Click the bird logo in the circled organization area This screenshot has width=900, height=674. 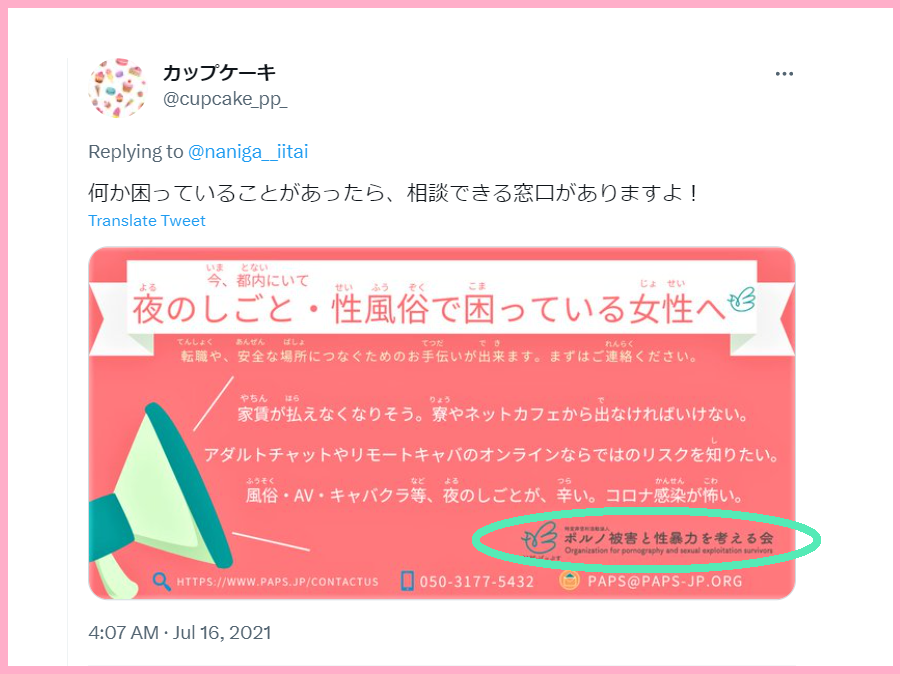[540, 539]
